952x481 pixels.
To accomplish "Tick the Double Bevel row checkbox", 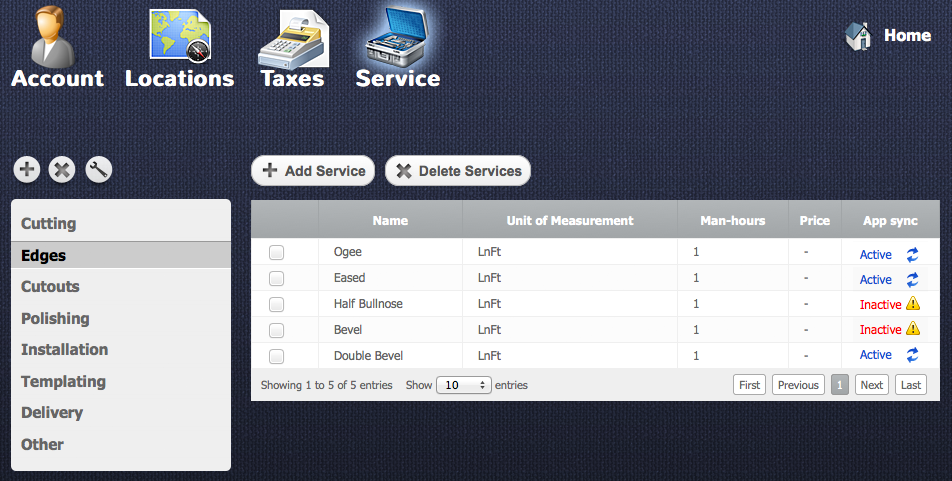I will tap(276, 356).
